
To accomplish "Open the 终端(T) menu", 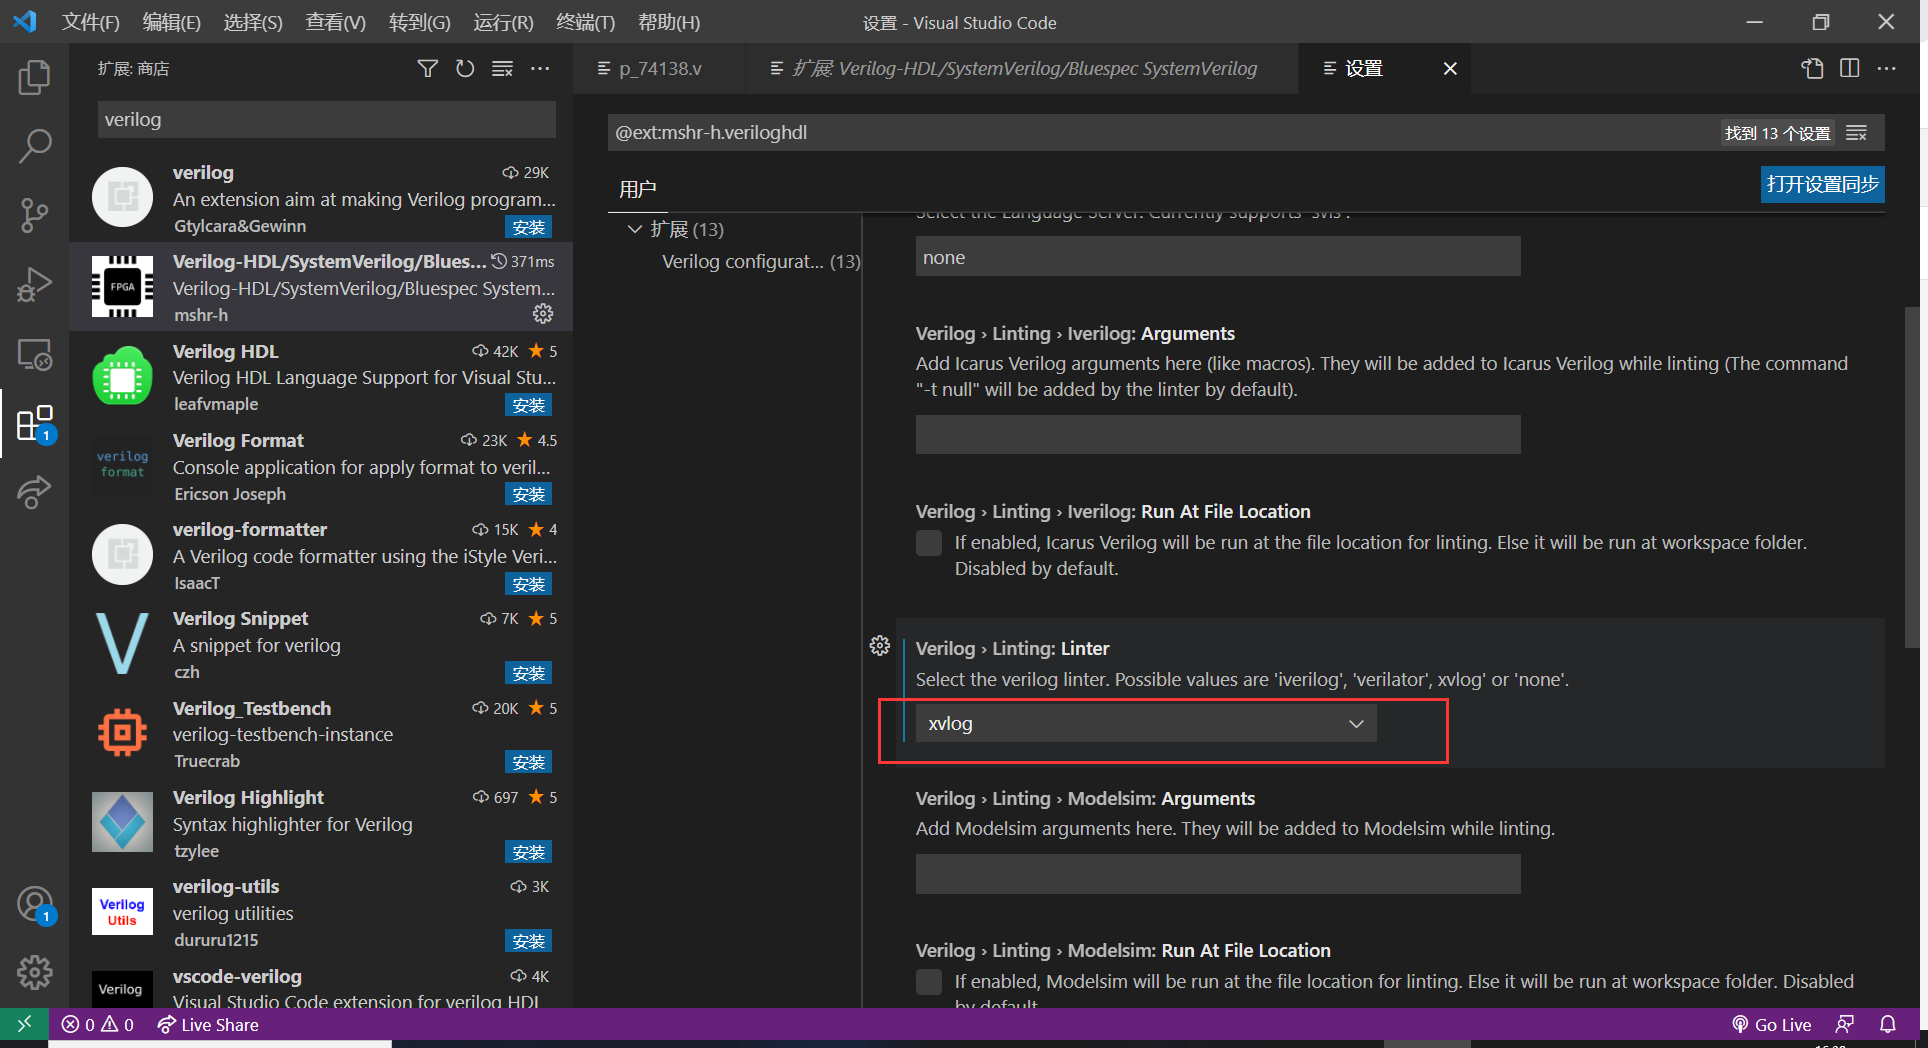I will [585, 22].
